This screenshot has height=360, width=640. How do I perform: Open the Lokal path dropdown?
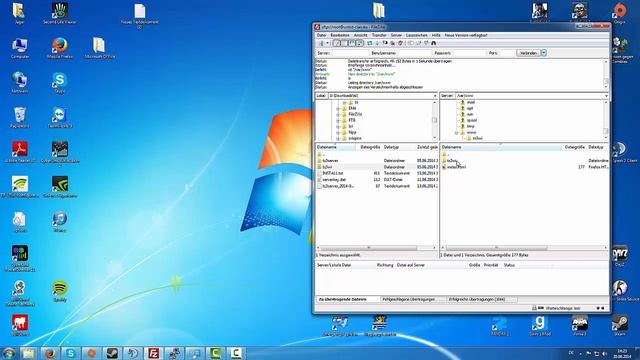point(435,96)
